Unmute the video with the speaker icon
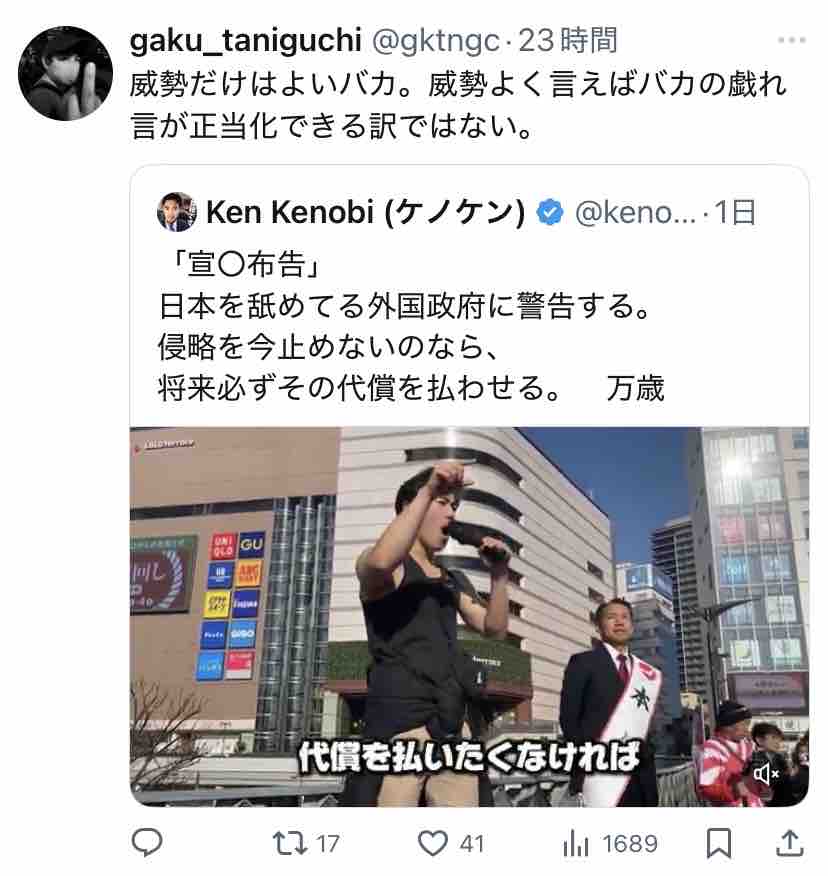The image size is (828, 876). click(766, 774)
